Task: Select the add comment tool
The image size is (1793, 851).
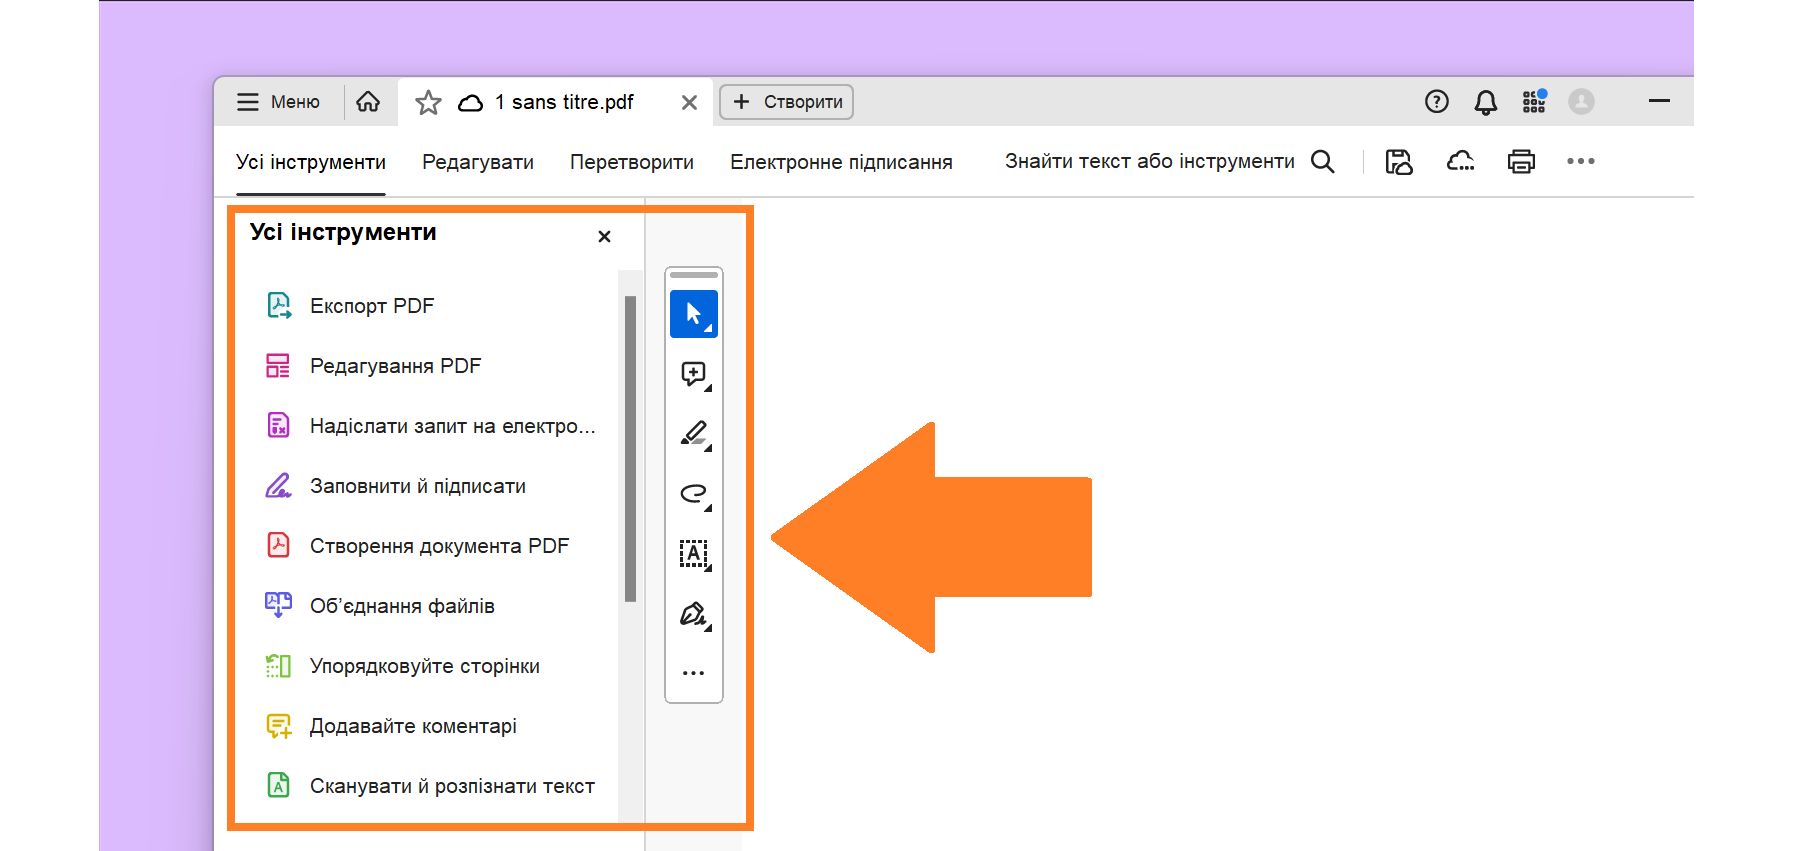Action: pos(694,374)
